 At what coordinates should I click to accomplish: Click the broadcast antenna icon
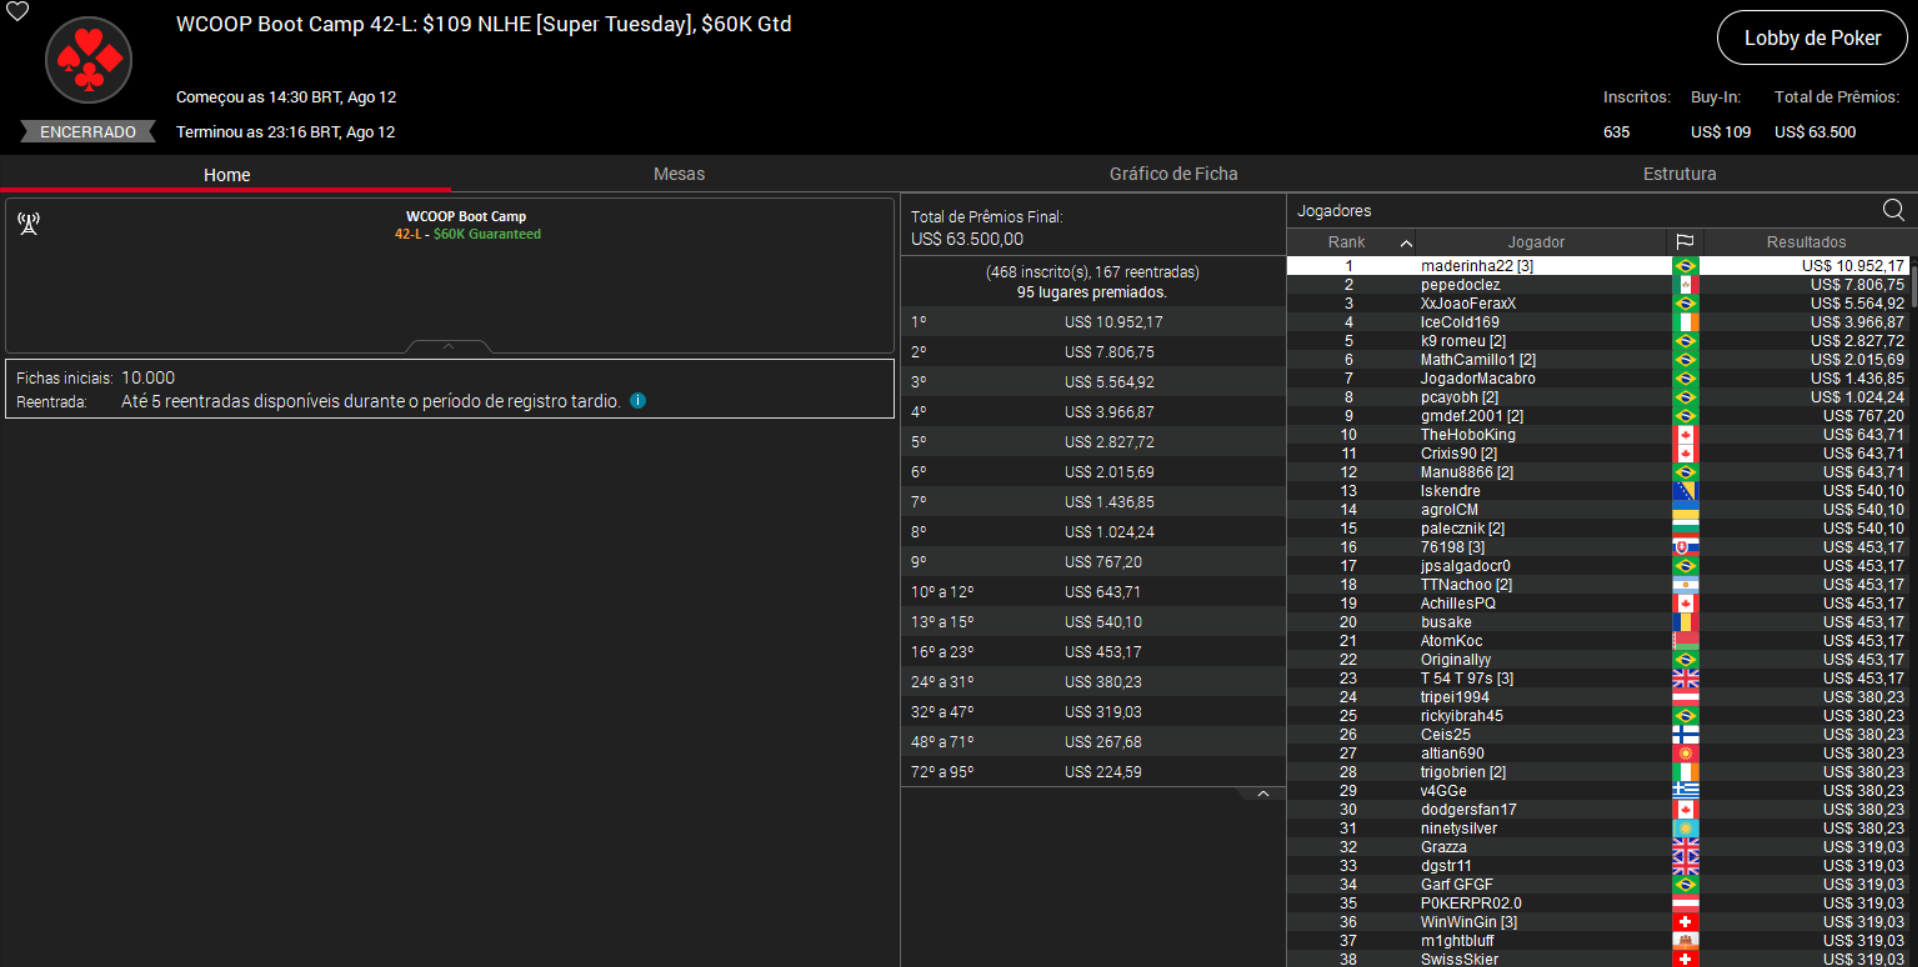(29, 223)
